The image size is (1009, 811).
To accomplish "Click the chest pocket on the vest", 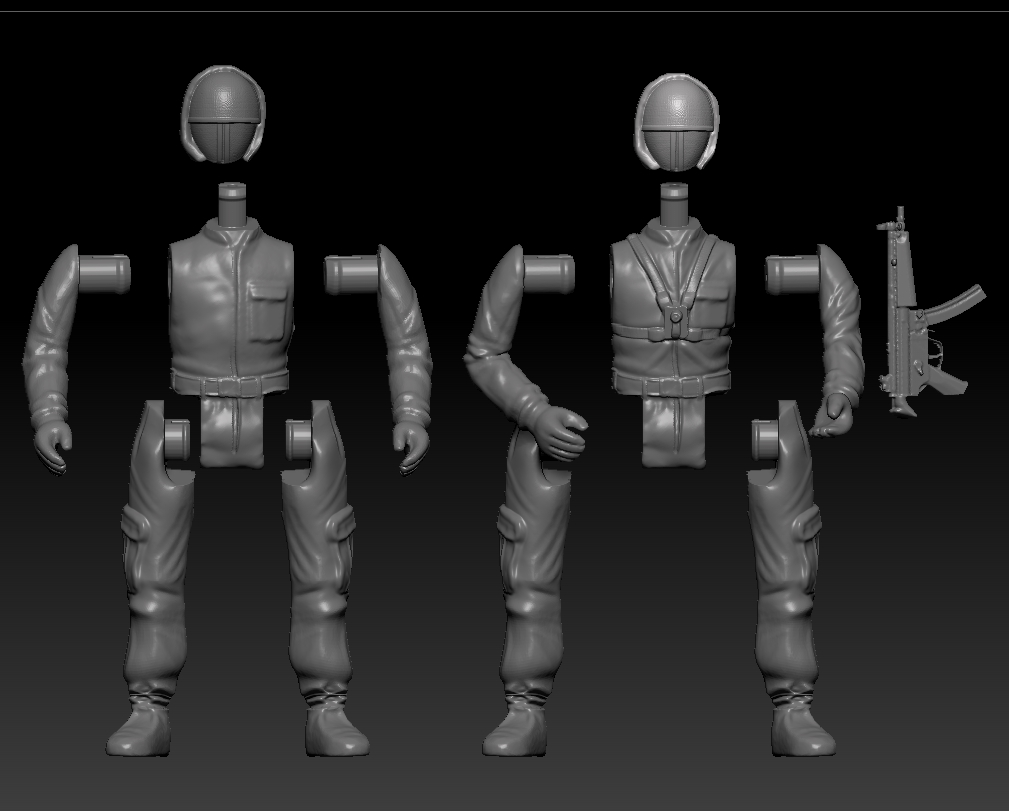I will point(266,305).
